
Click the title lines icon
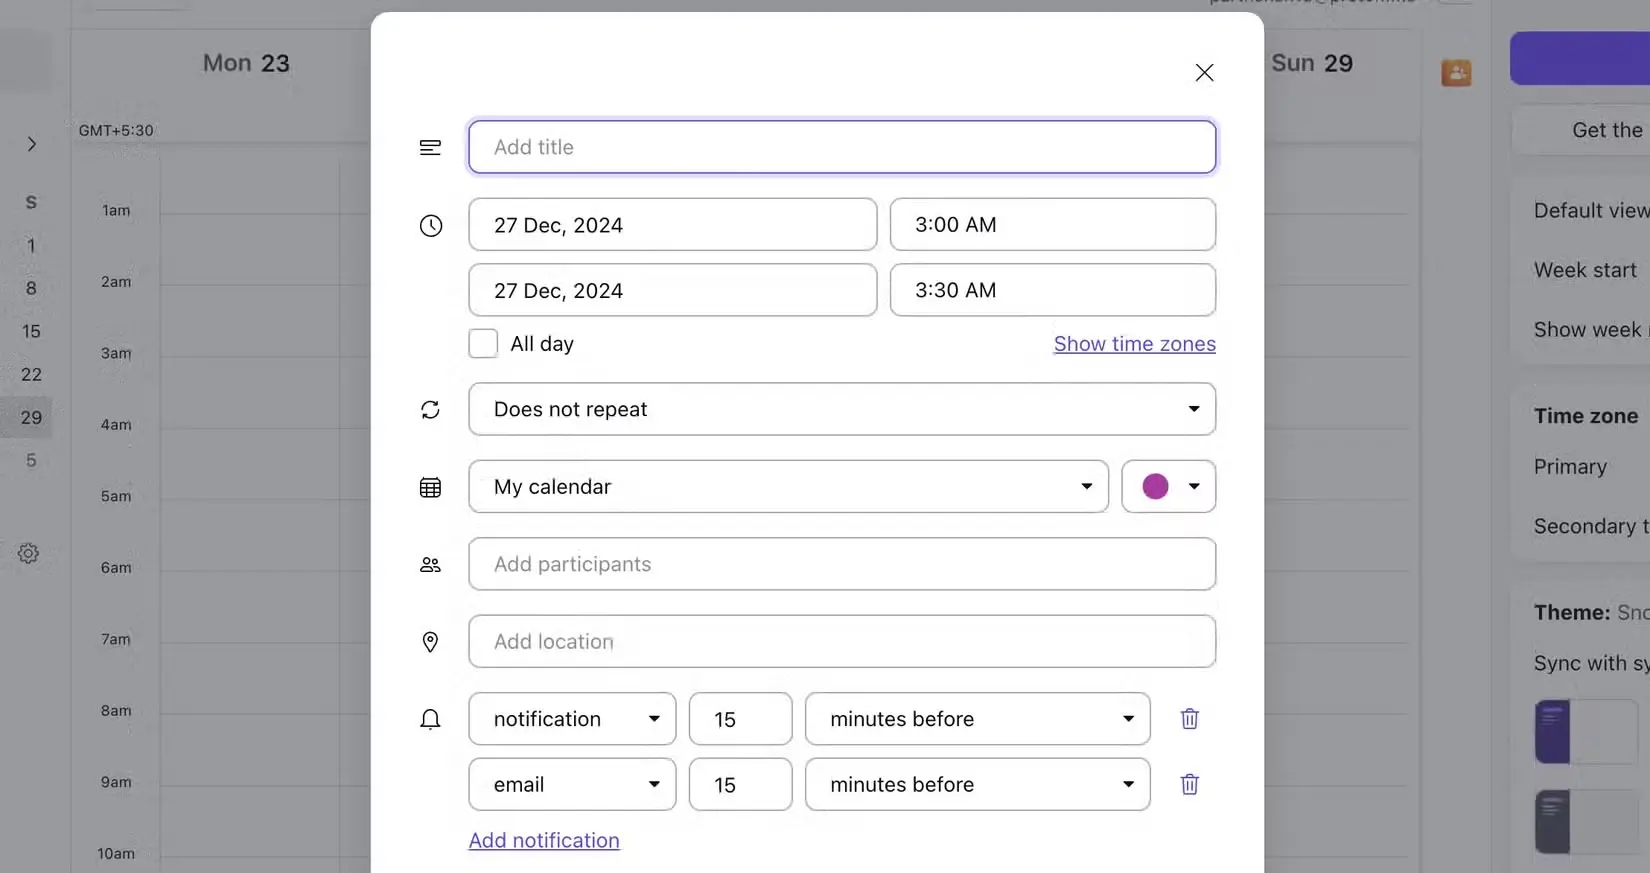coord(430,148)
